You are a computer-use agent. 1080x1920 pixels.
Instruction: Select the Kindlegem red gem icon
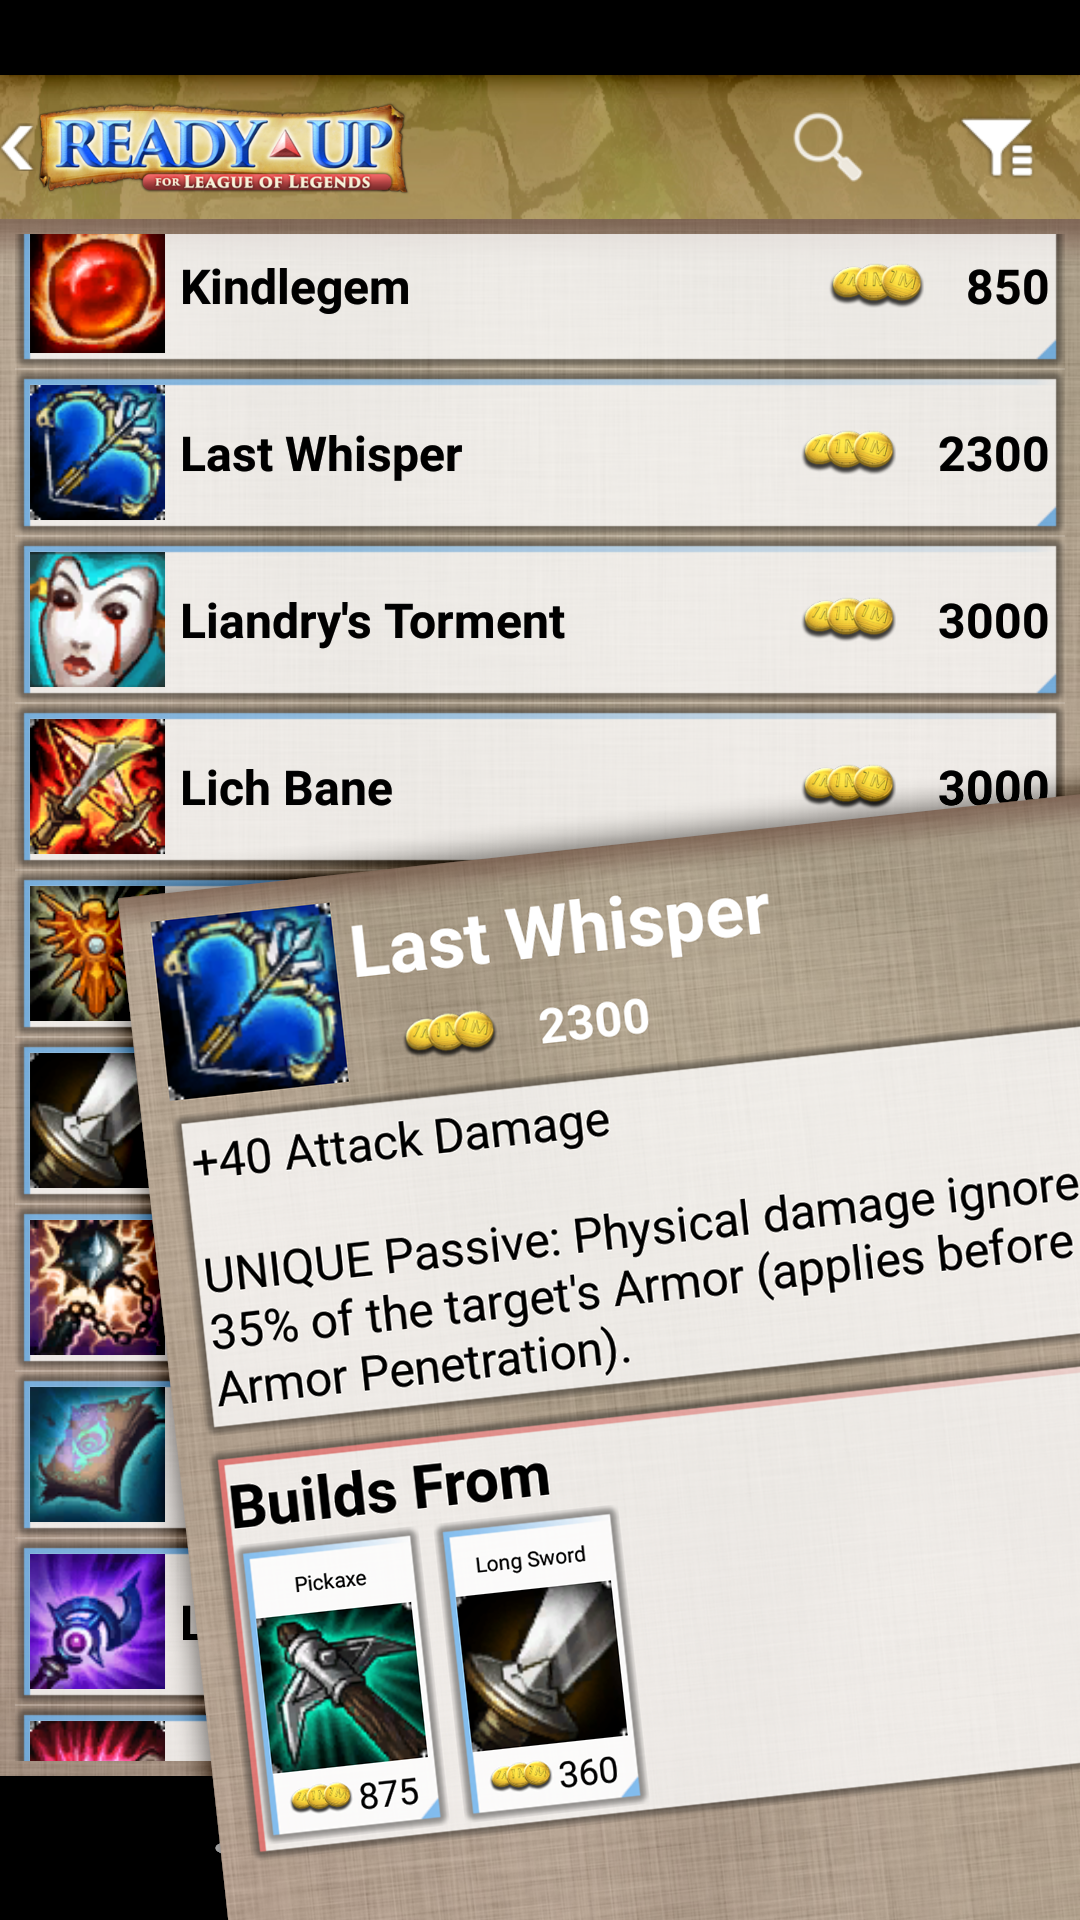click(97, 291)
